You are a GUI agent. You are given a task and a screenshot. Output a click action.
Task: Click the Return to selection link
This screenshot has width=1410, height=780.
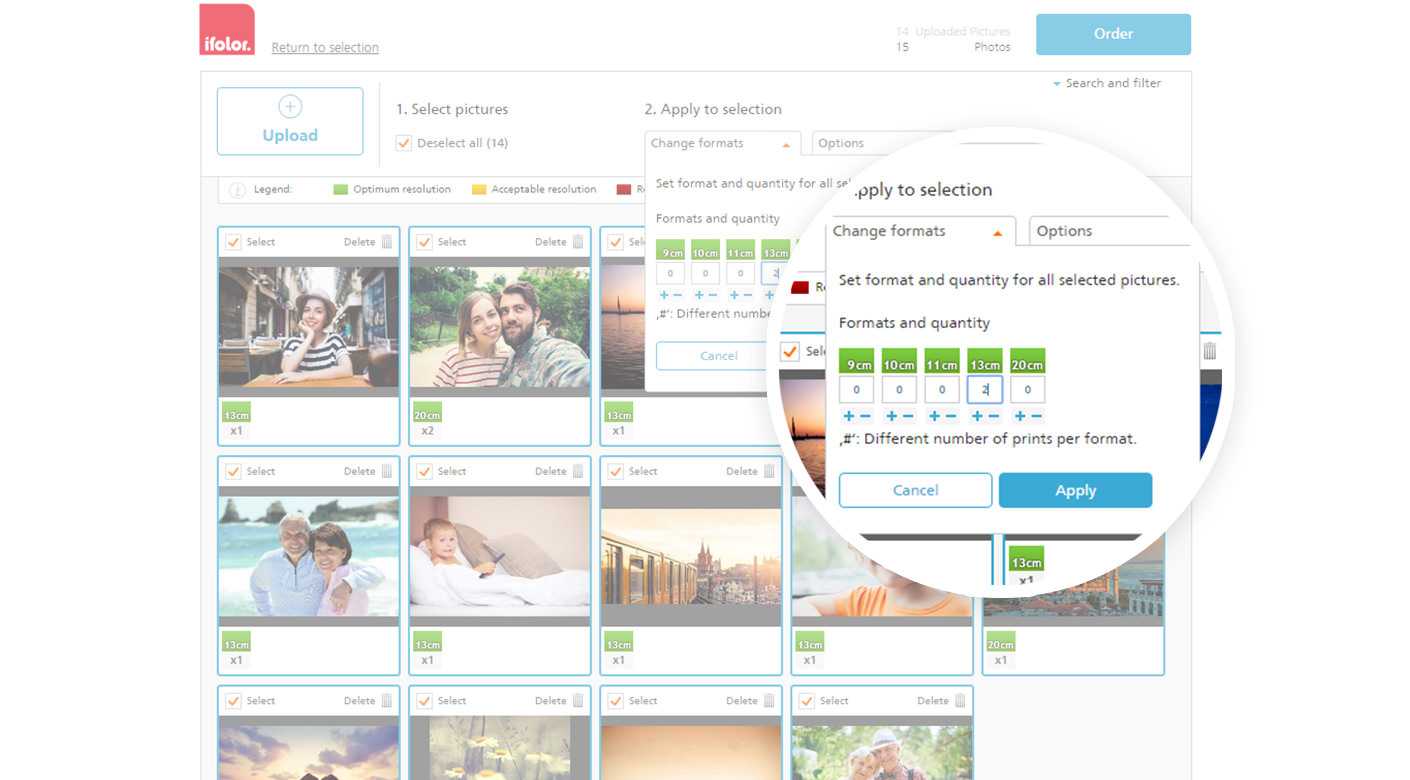(325, 48)
